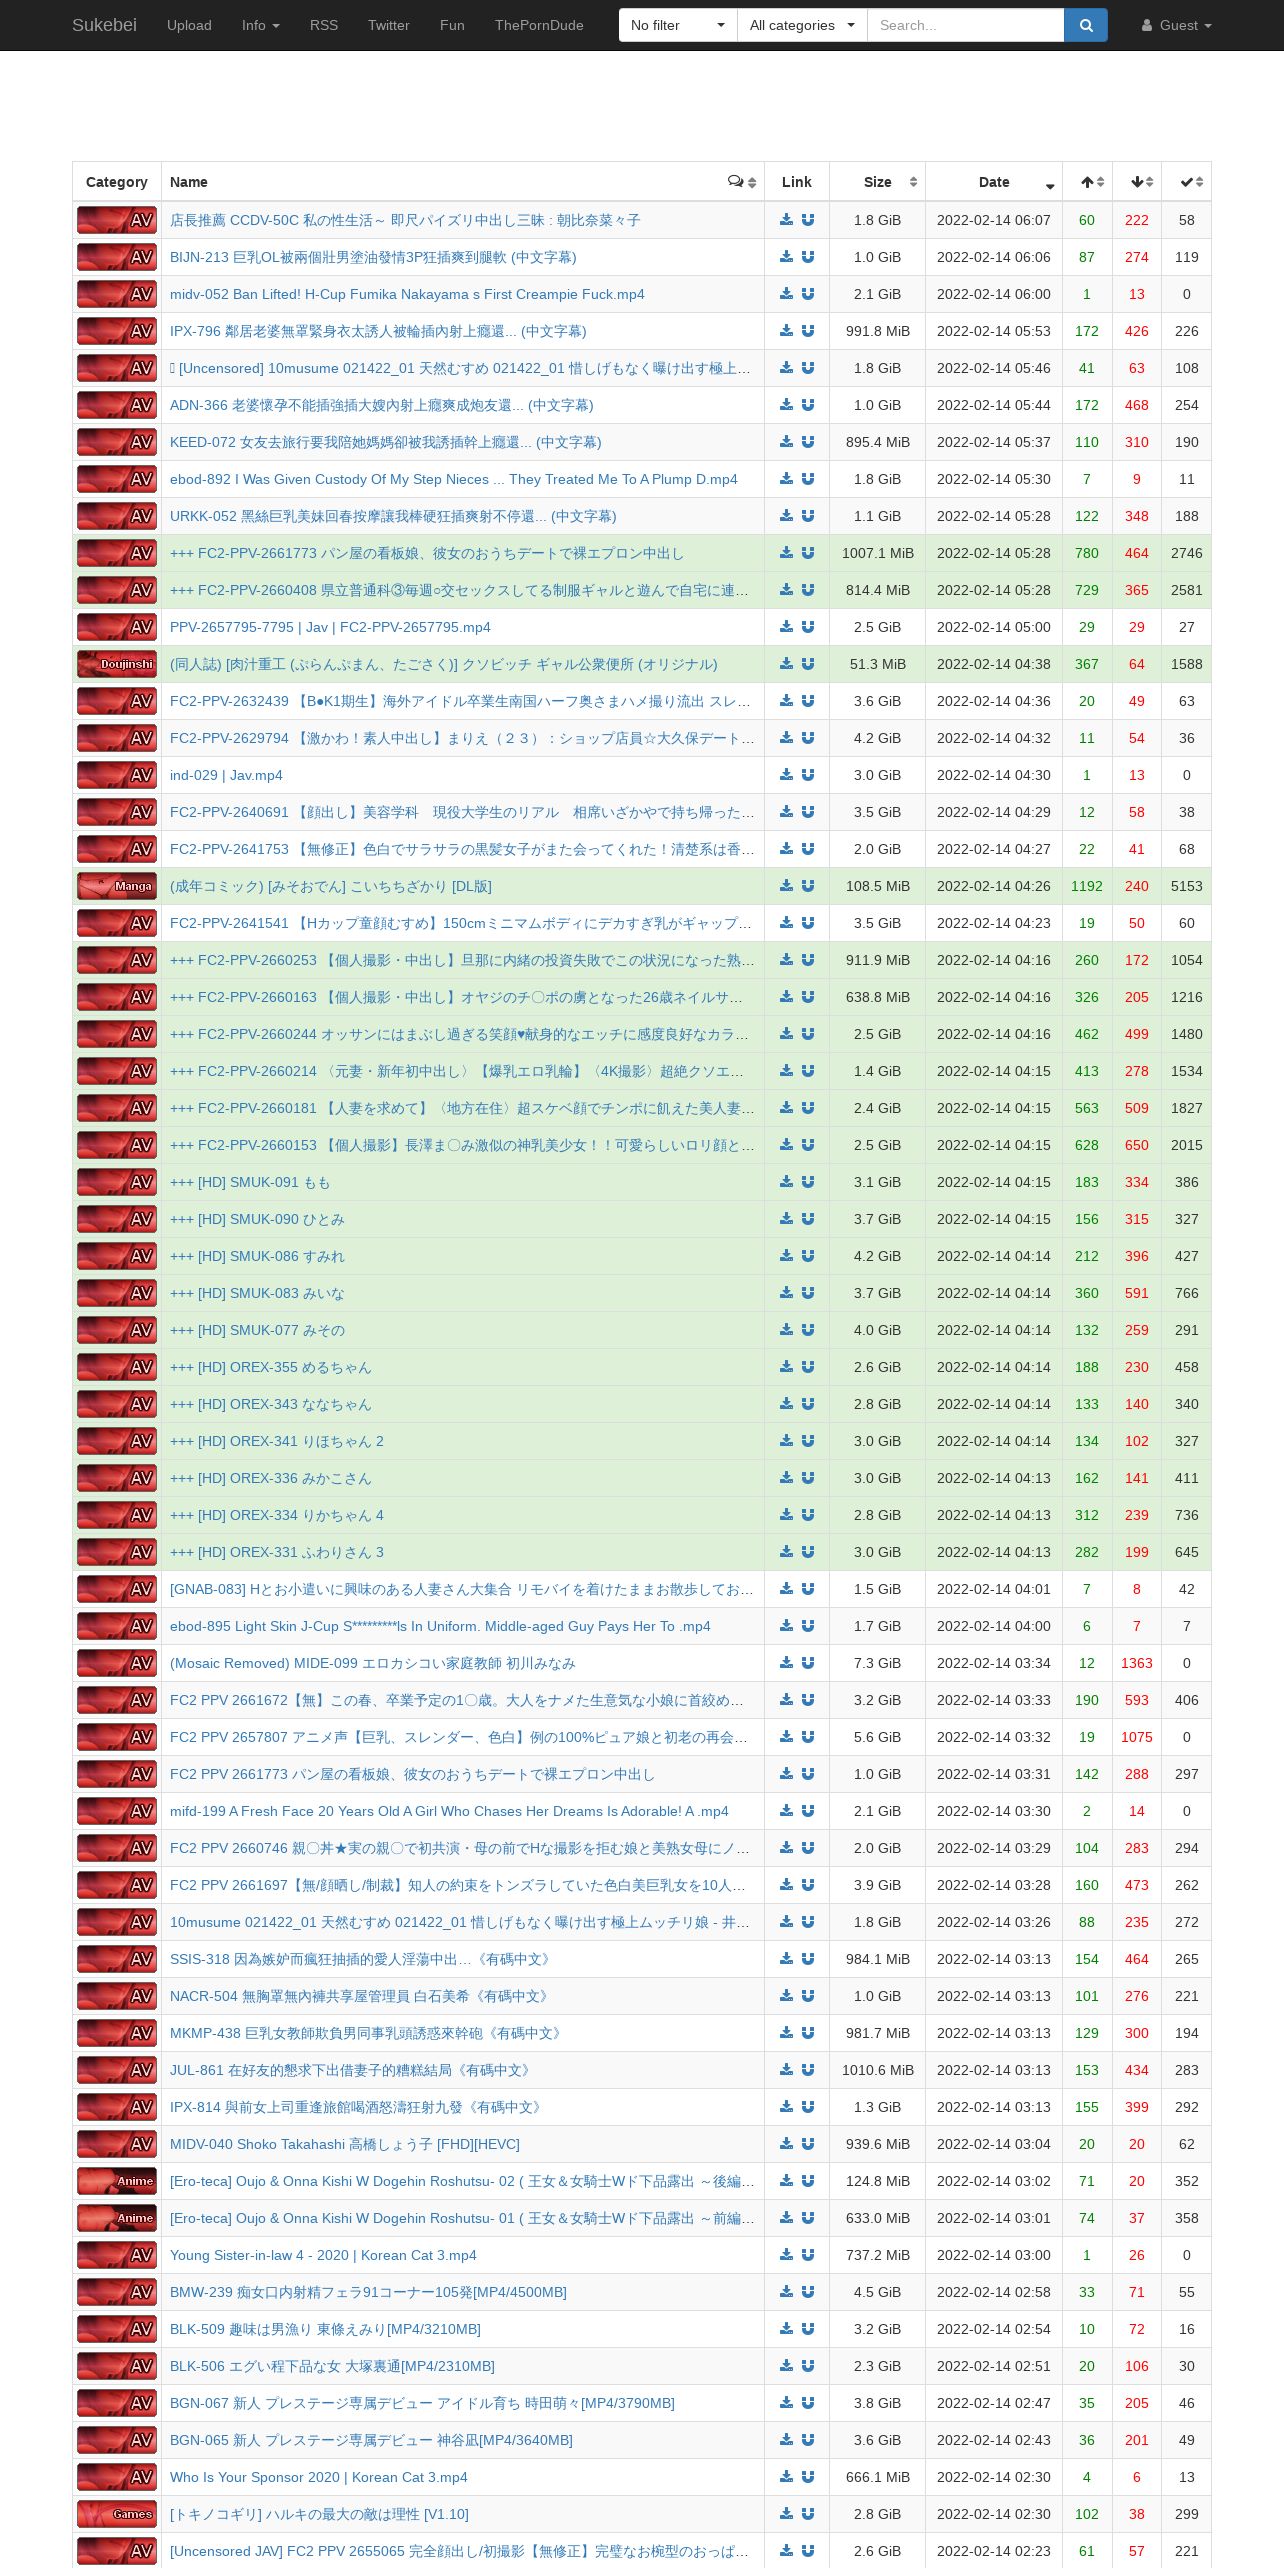Open magnet link for SMUK-091 row

tap(808, 1182)
